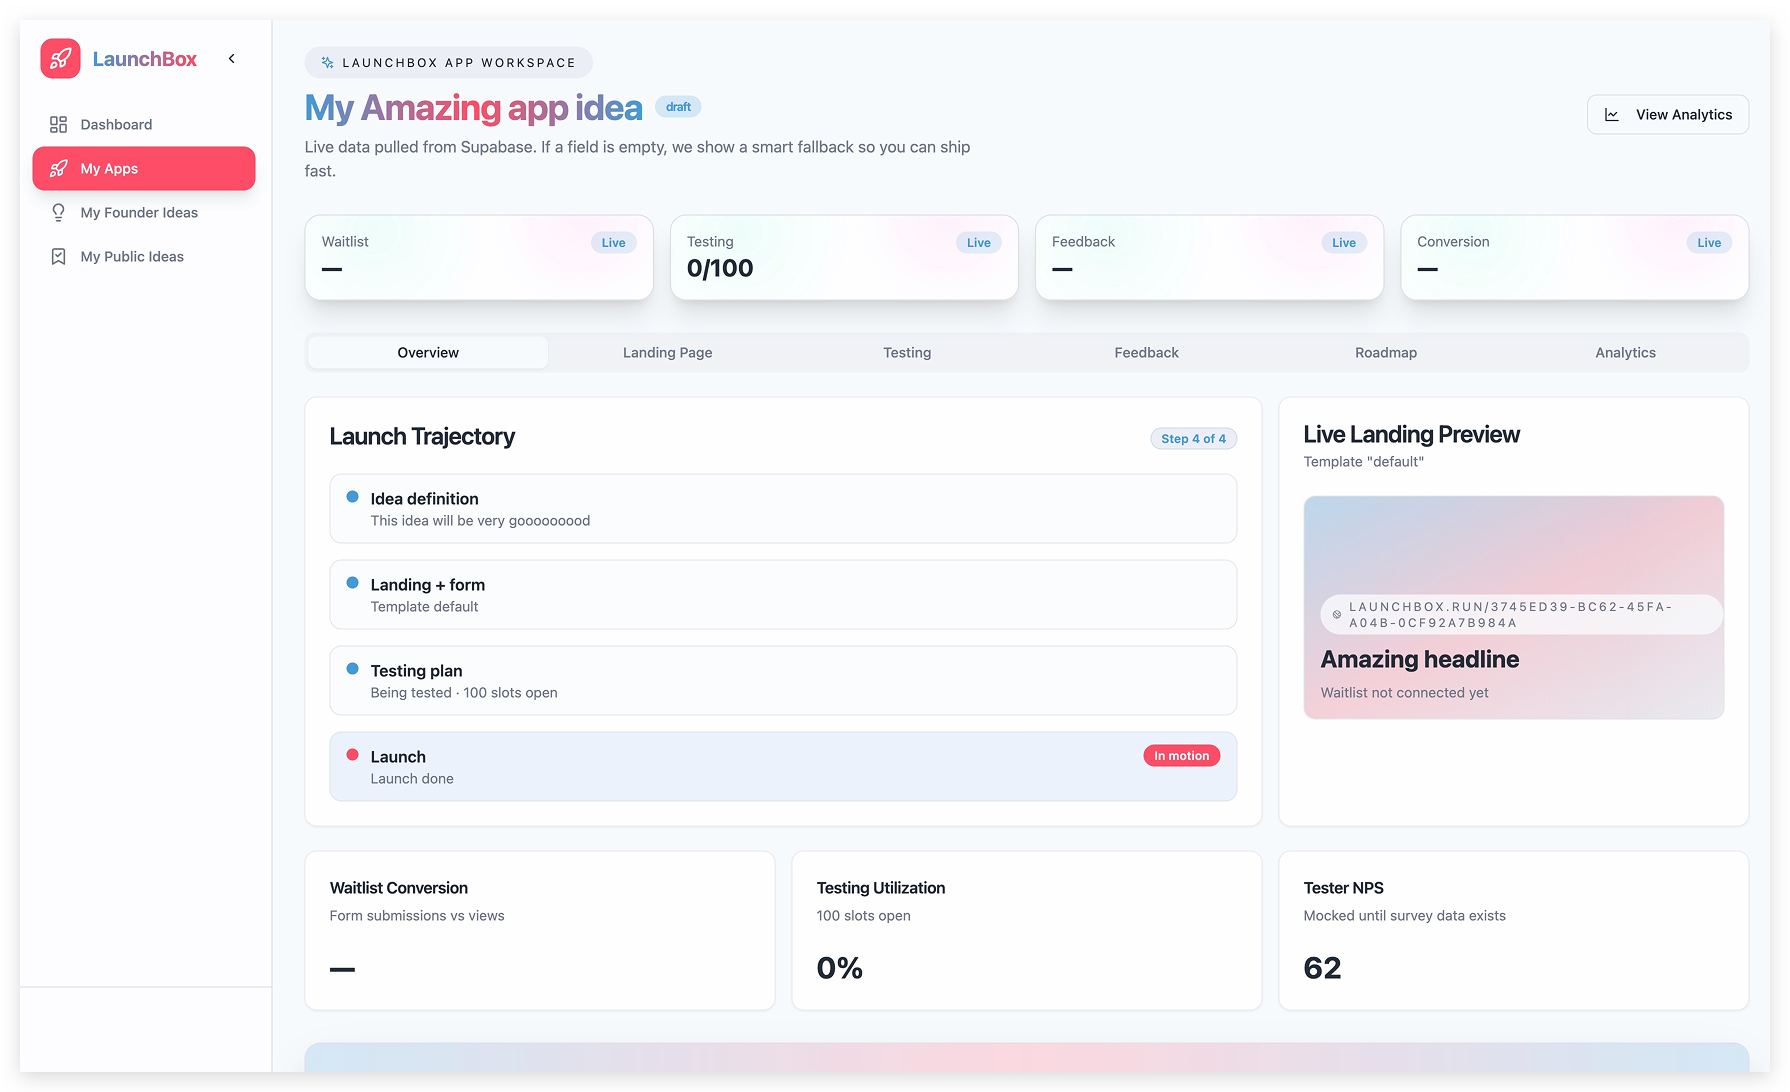Switch to the Landing Page tab
Viewport: 1790px width, 1092px height.
[667, 352]
